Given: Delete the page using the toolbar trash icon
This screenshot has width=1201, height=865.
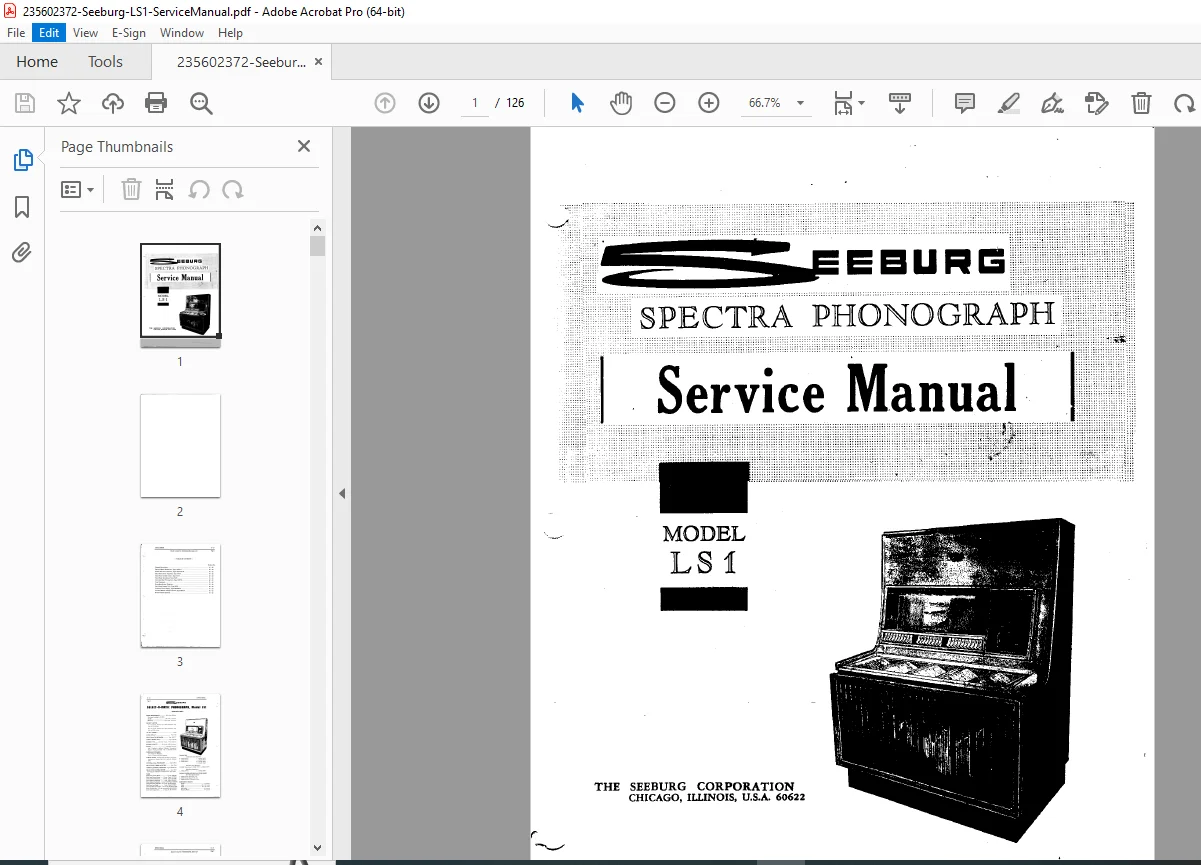Looking at the screenshot, I should click(x=1141, y=103).
